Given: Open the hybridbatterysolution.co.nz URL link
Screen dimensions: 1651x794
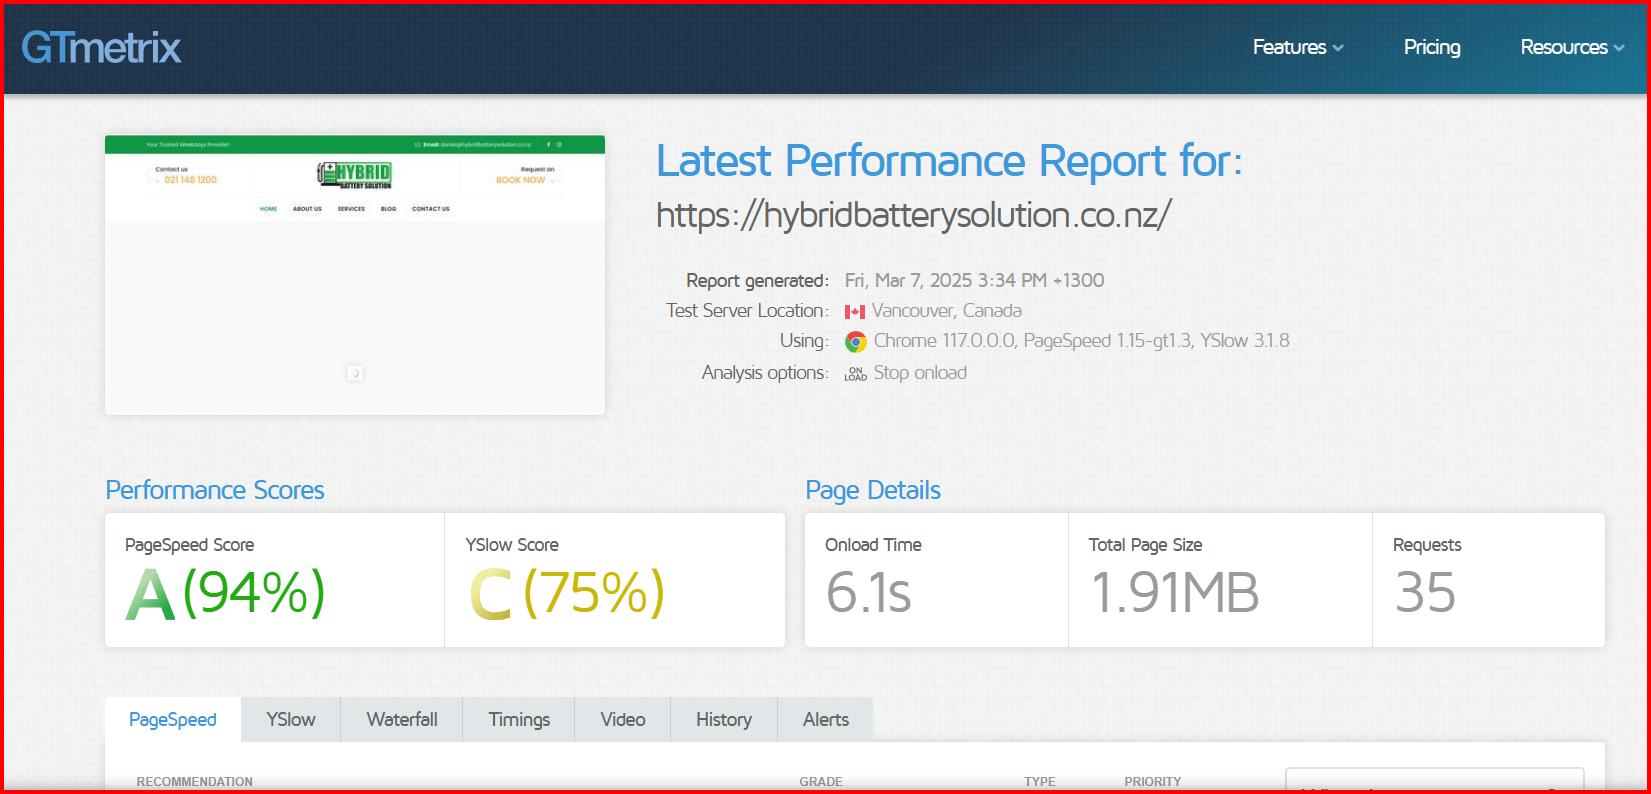Looking at the screenshot, I should [x=913, y=215].
